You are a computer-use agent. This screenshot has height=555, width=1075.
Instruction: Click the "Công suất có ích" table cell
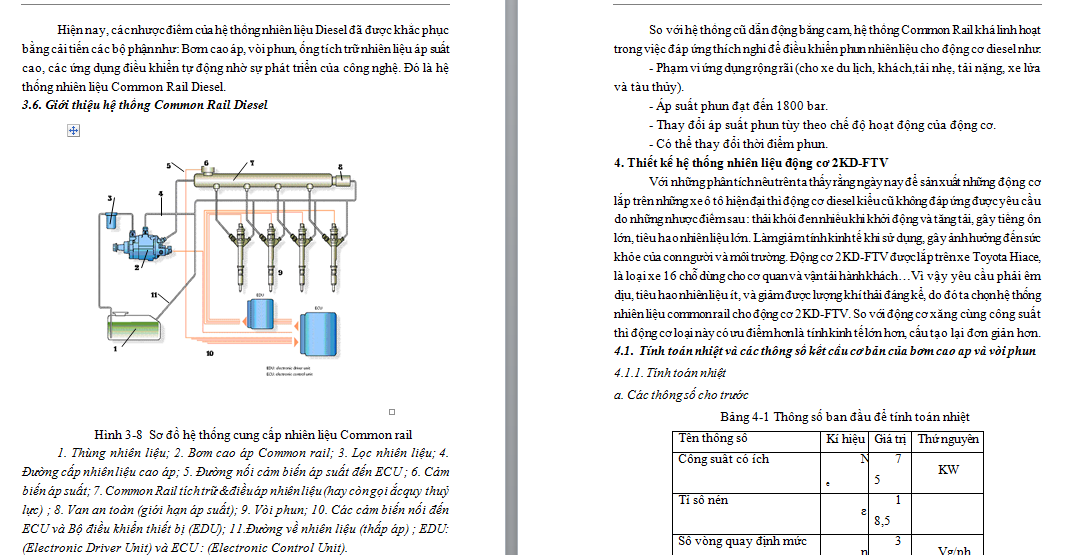pos(747,471)
